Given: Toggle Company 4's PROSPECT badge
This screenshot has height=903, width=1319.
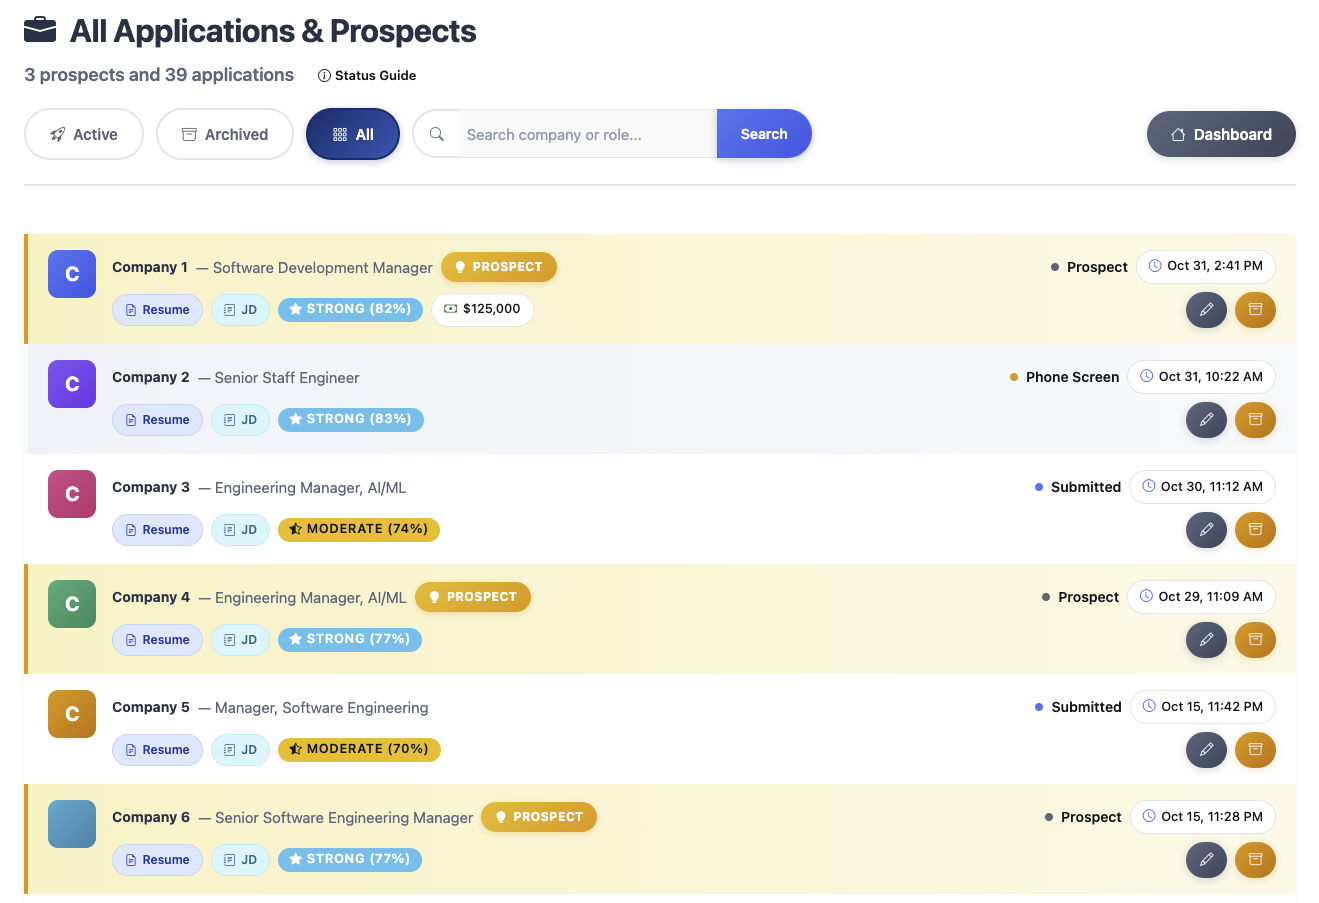Looking at the screenshot, I should click(472, 597).
